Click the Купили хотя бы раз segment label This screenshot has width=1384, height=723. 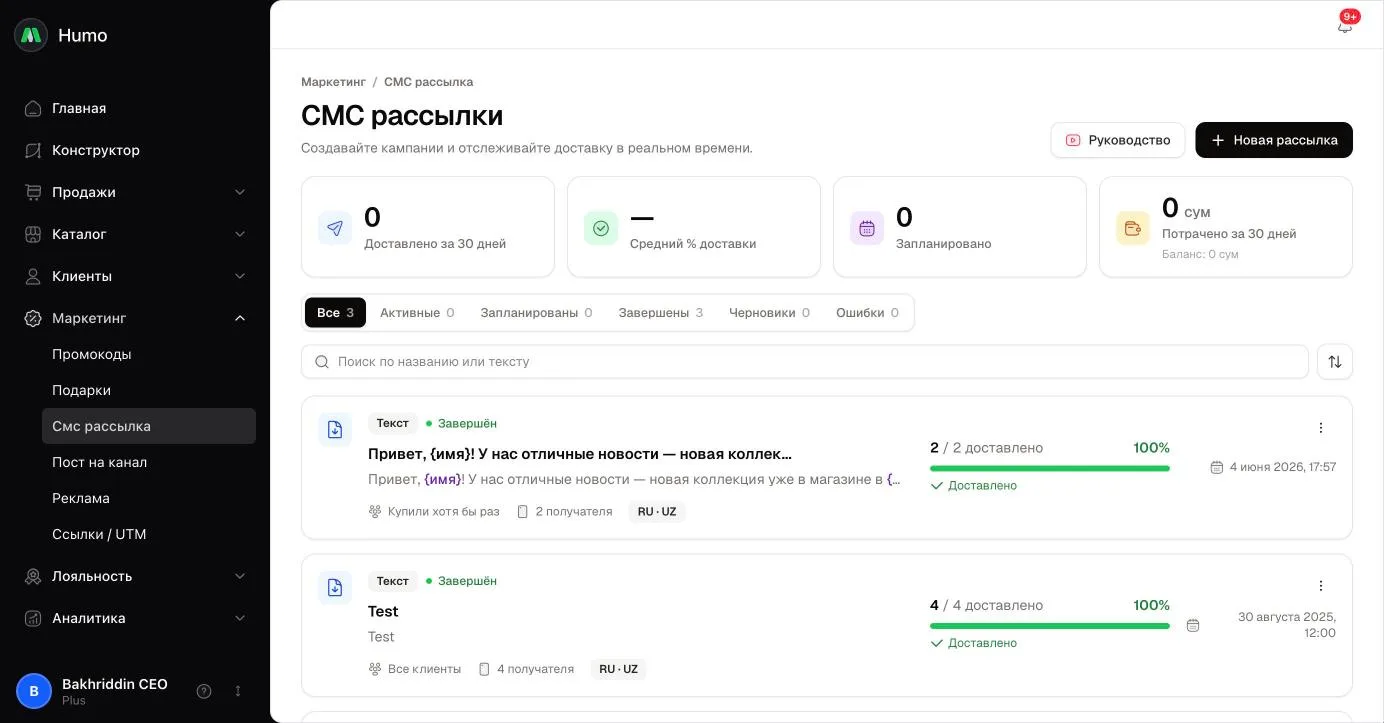(x=444, y=512)
